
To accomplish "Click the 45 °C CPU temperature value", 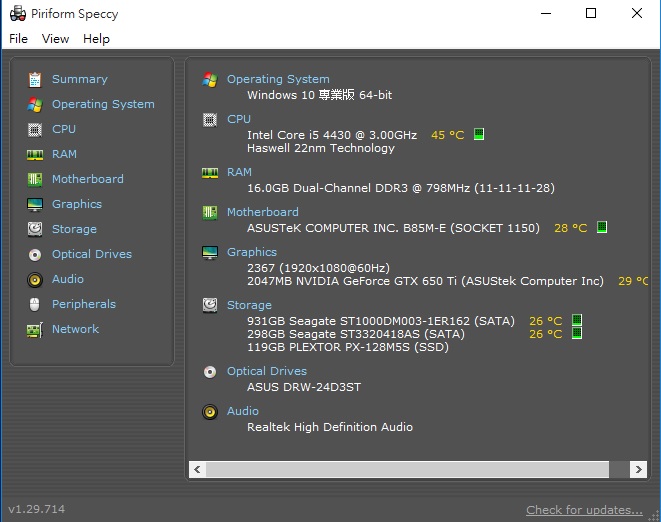I will coord(448,135).
